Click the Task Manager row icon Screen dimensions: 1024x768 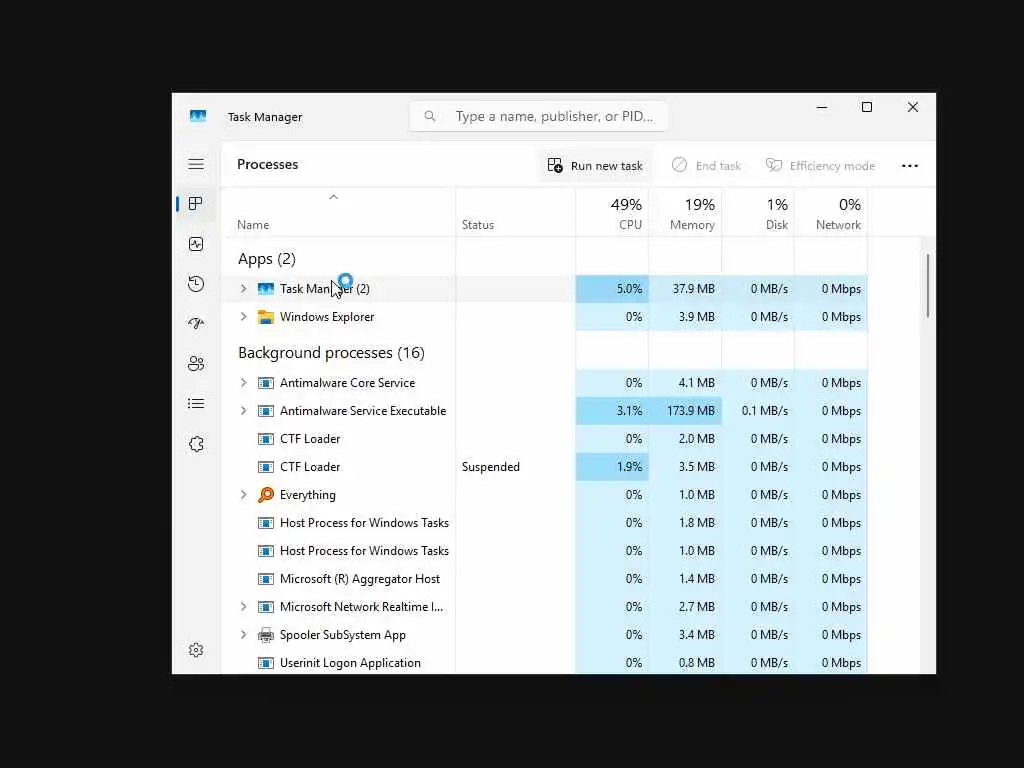click(x=266, y=289)
